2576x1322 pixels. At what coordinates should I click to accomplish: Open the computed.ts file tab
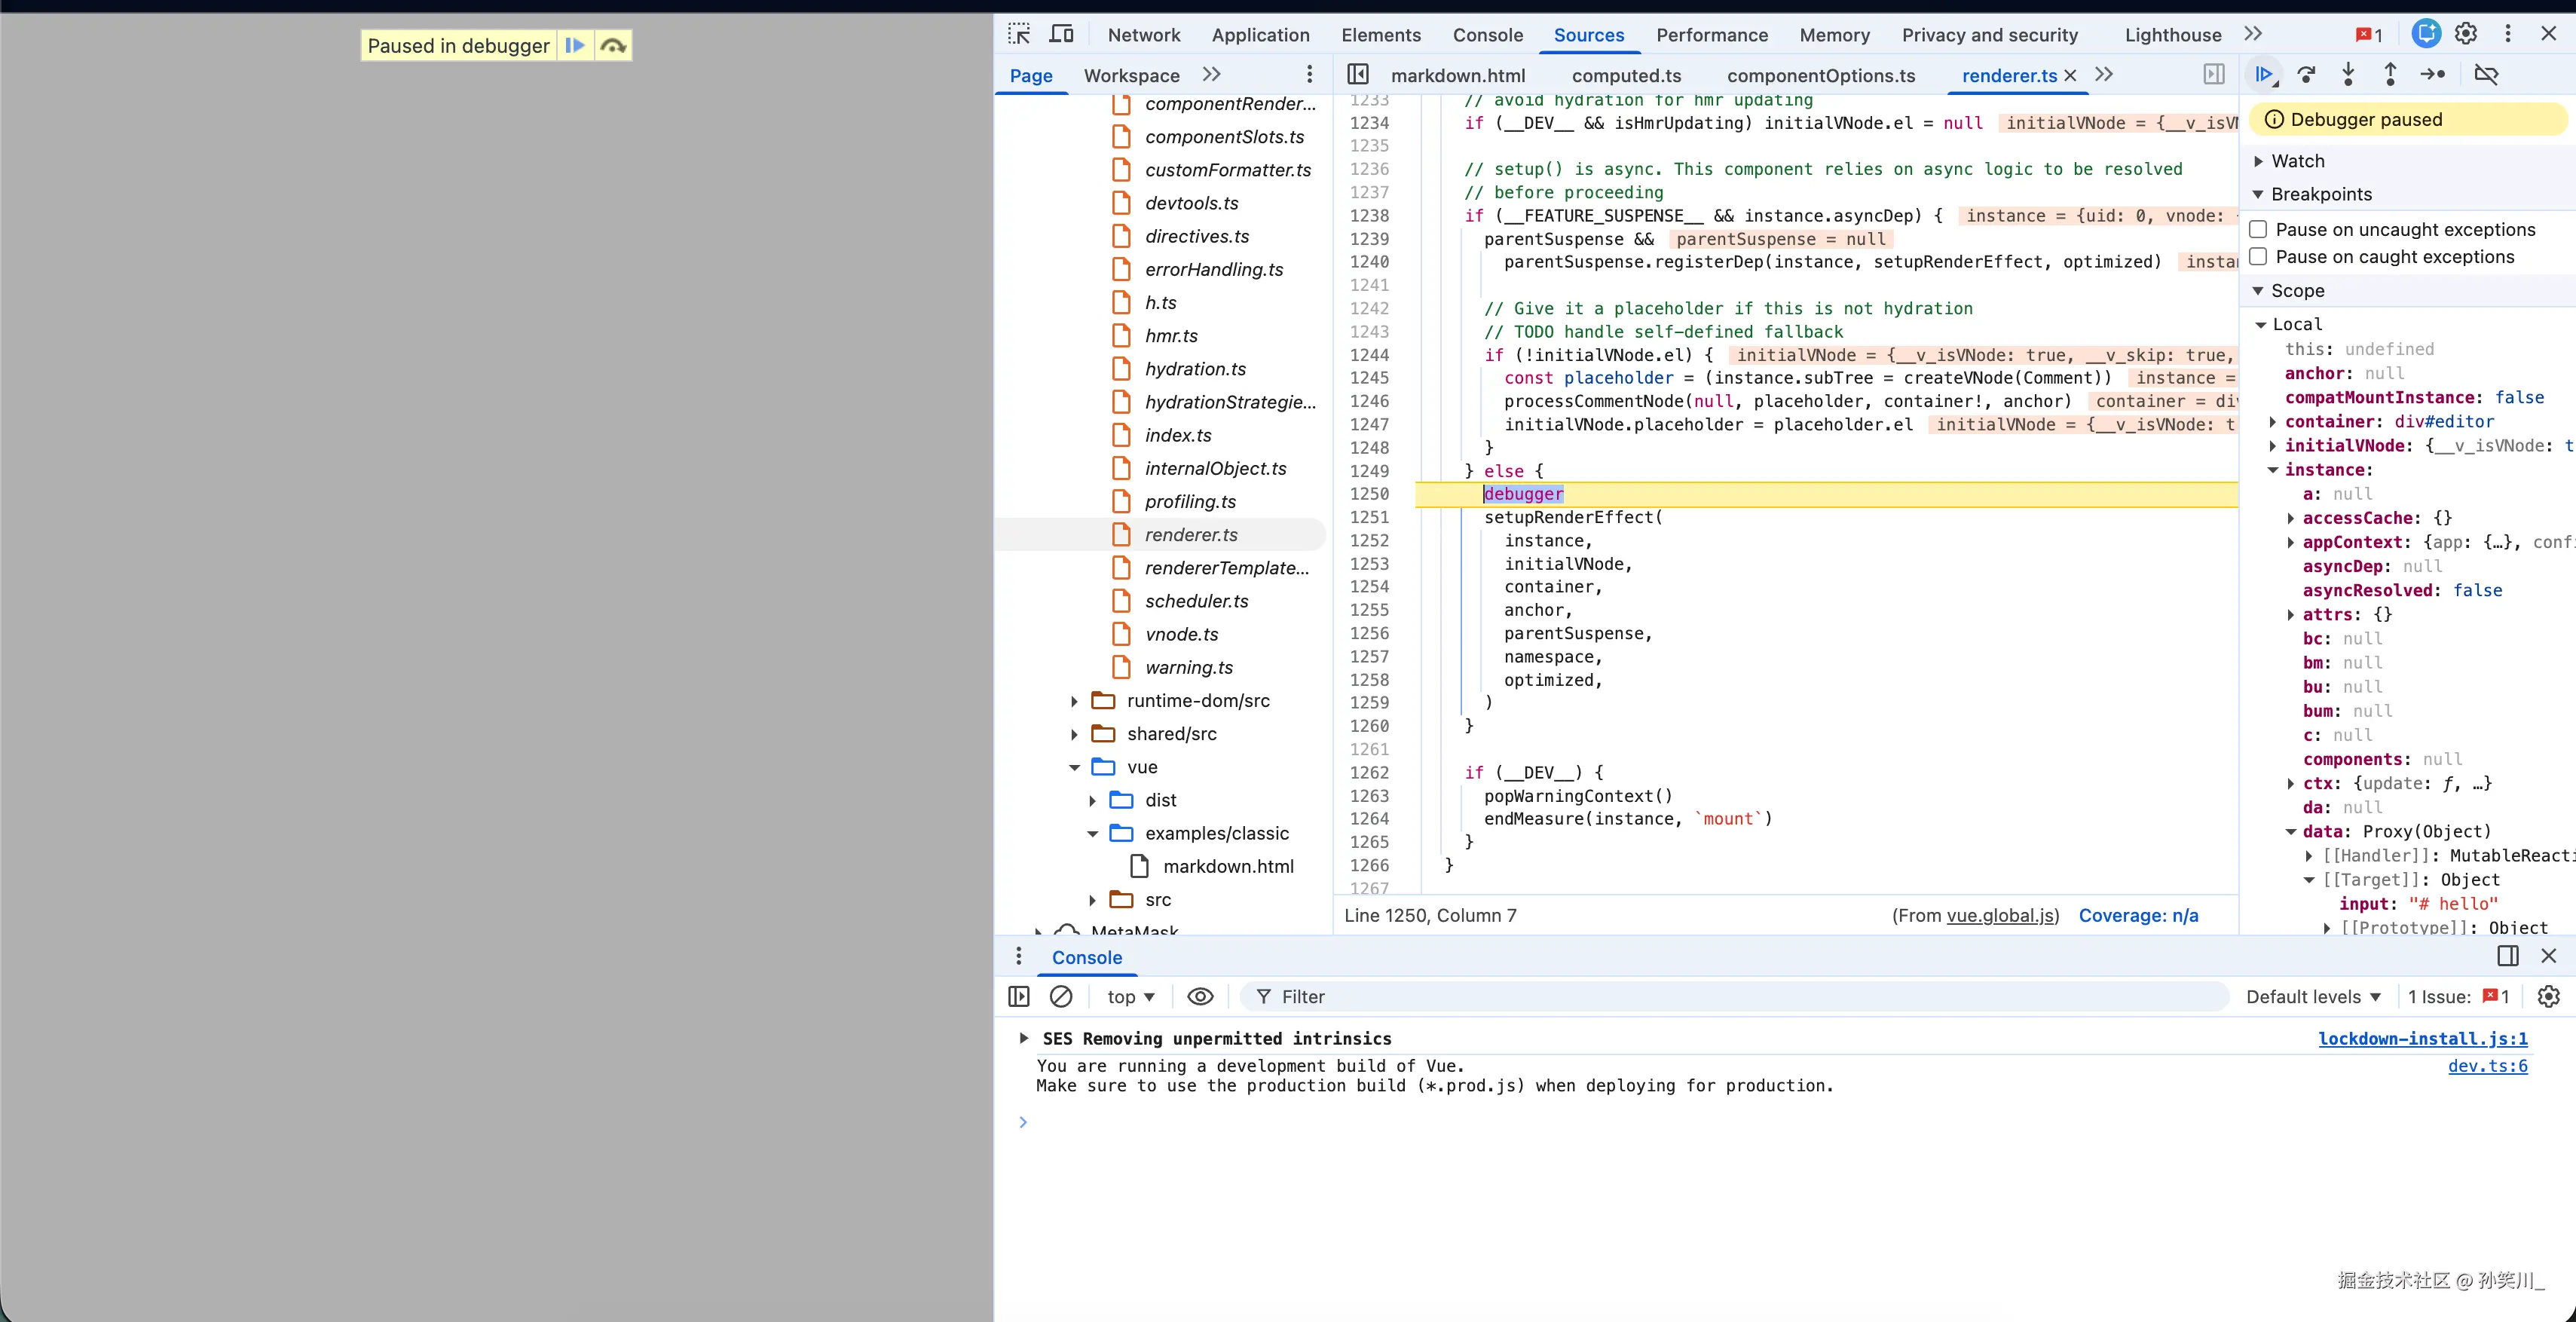point(1626,75)
